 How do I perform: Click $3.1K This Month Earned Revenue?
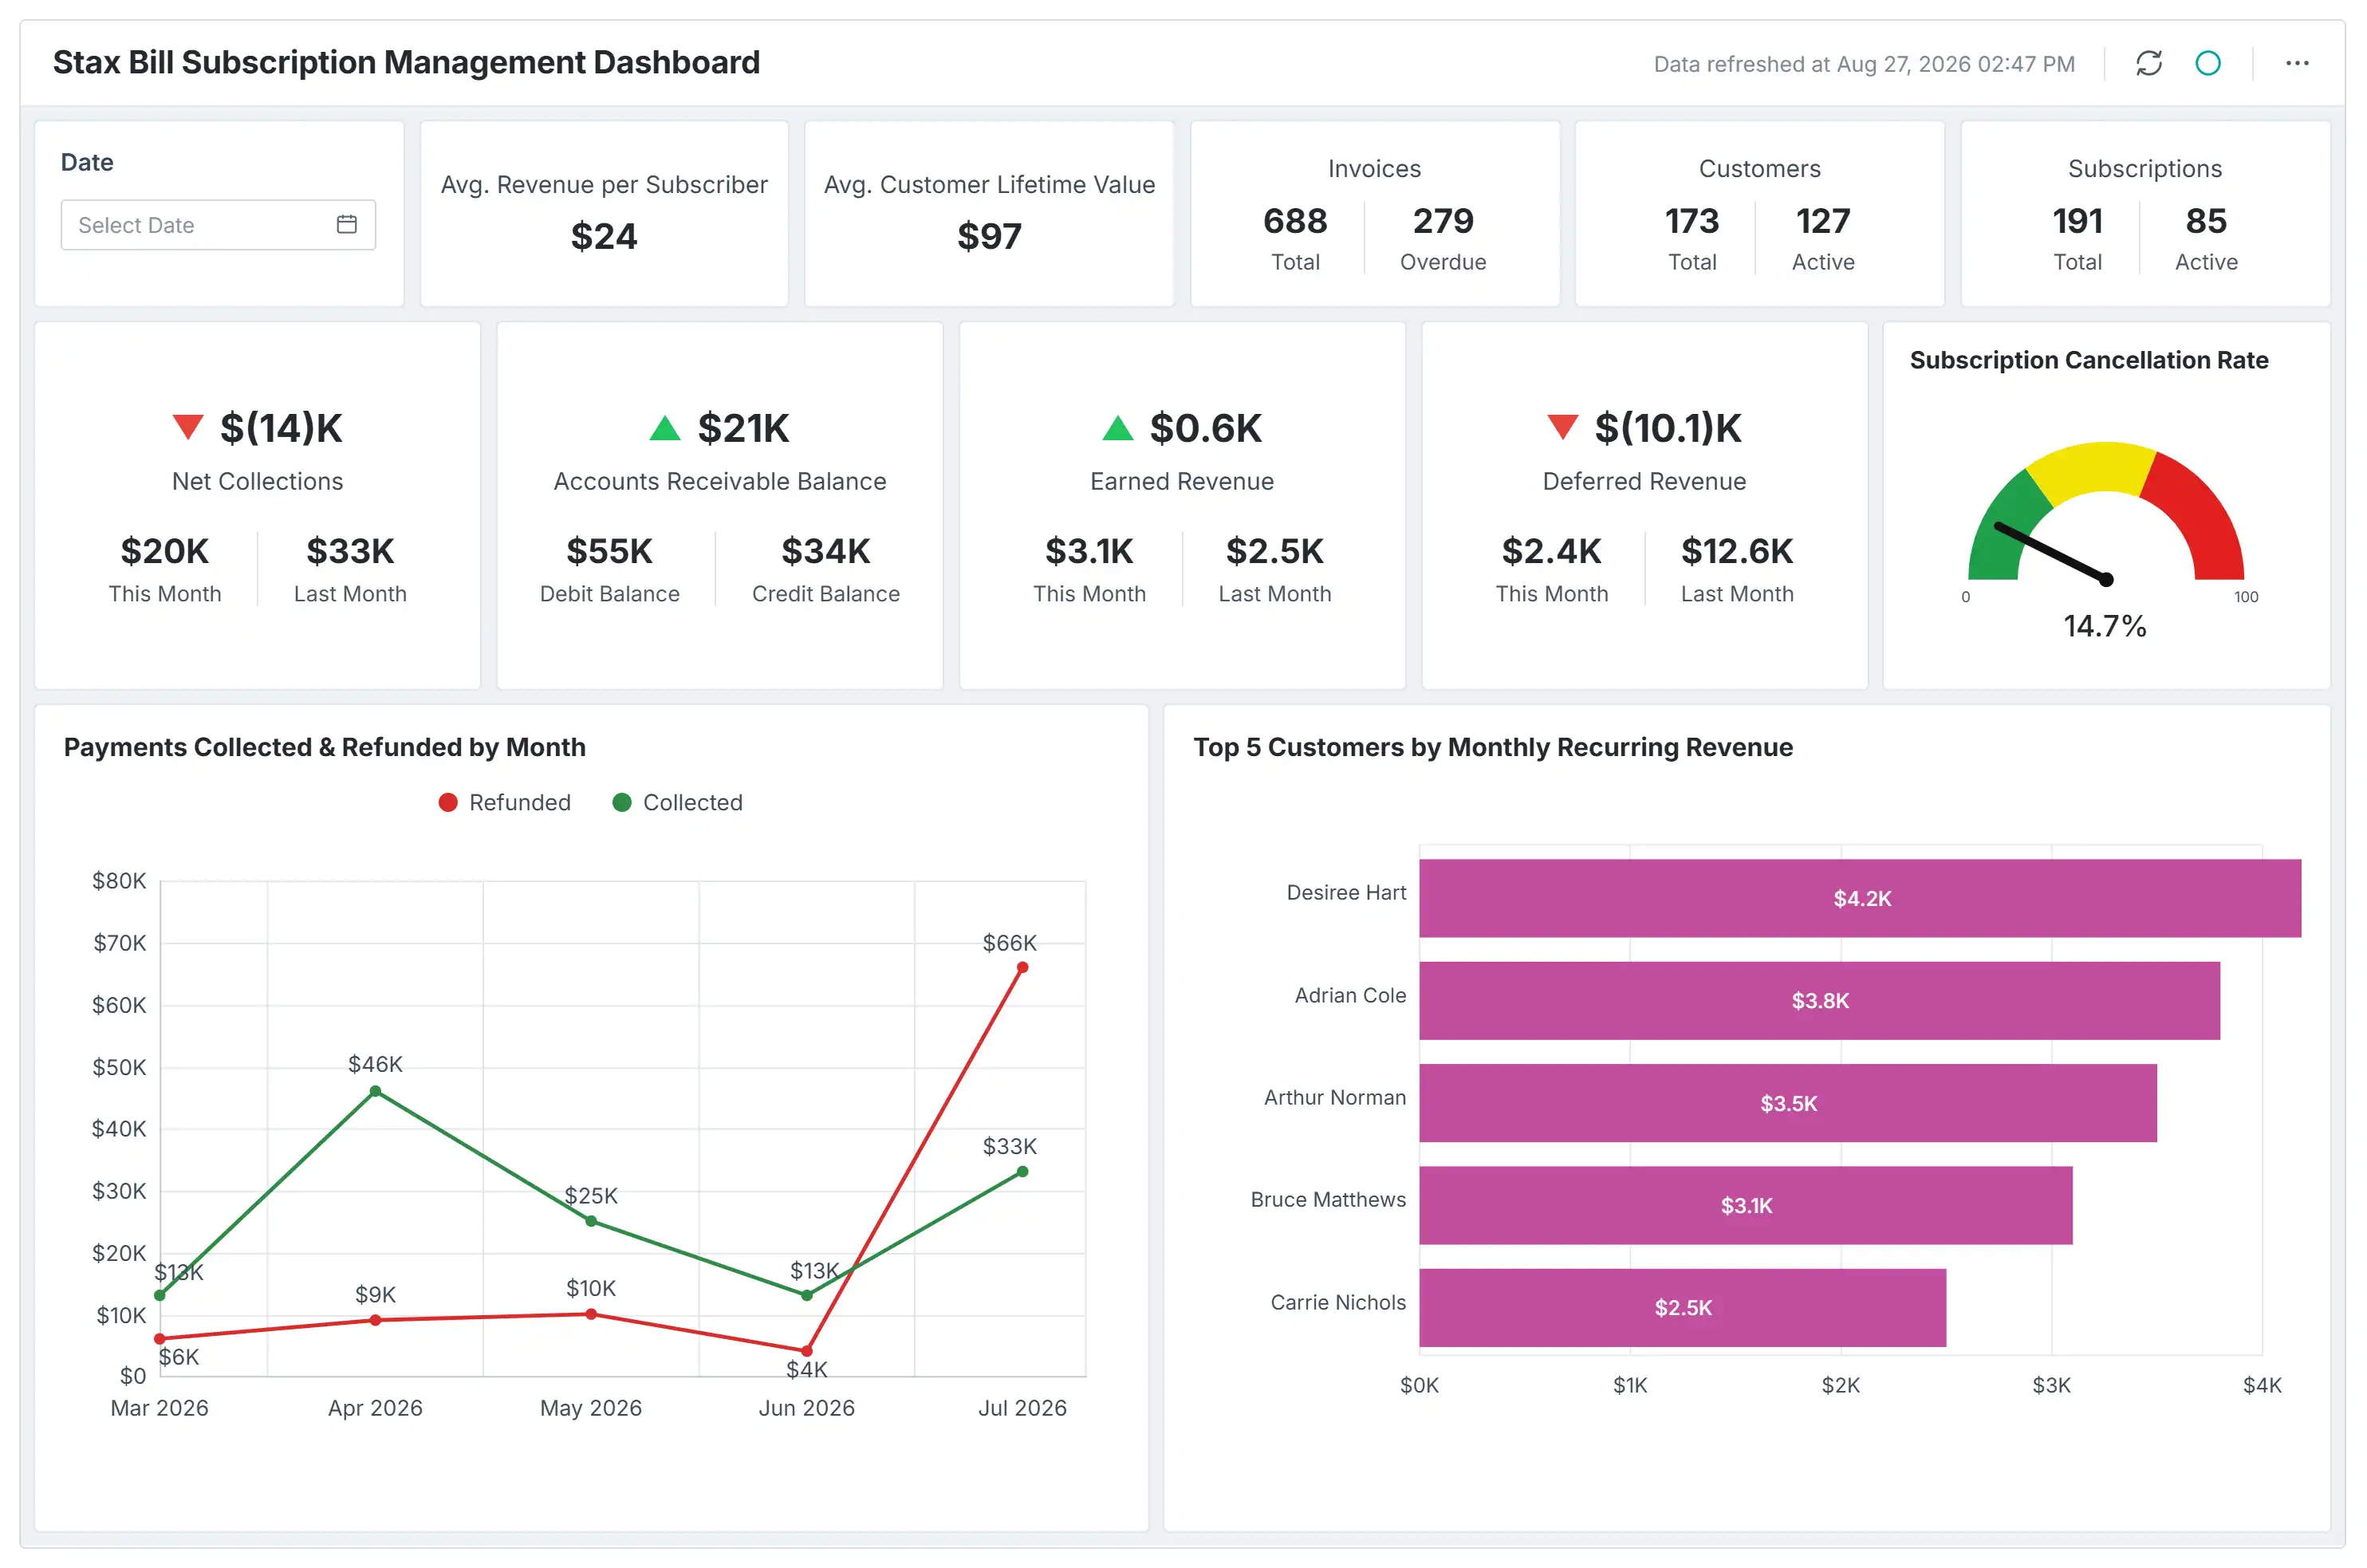1089,551
